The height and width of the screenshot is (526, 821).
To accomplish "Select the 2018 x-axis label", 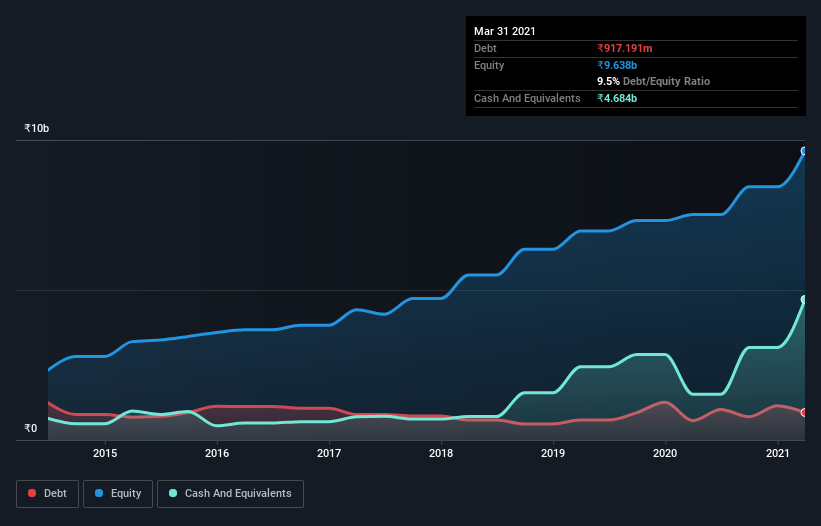I will 441,453.
